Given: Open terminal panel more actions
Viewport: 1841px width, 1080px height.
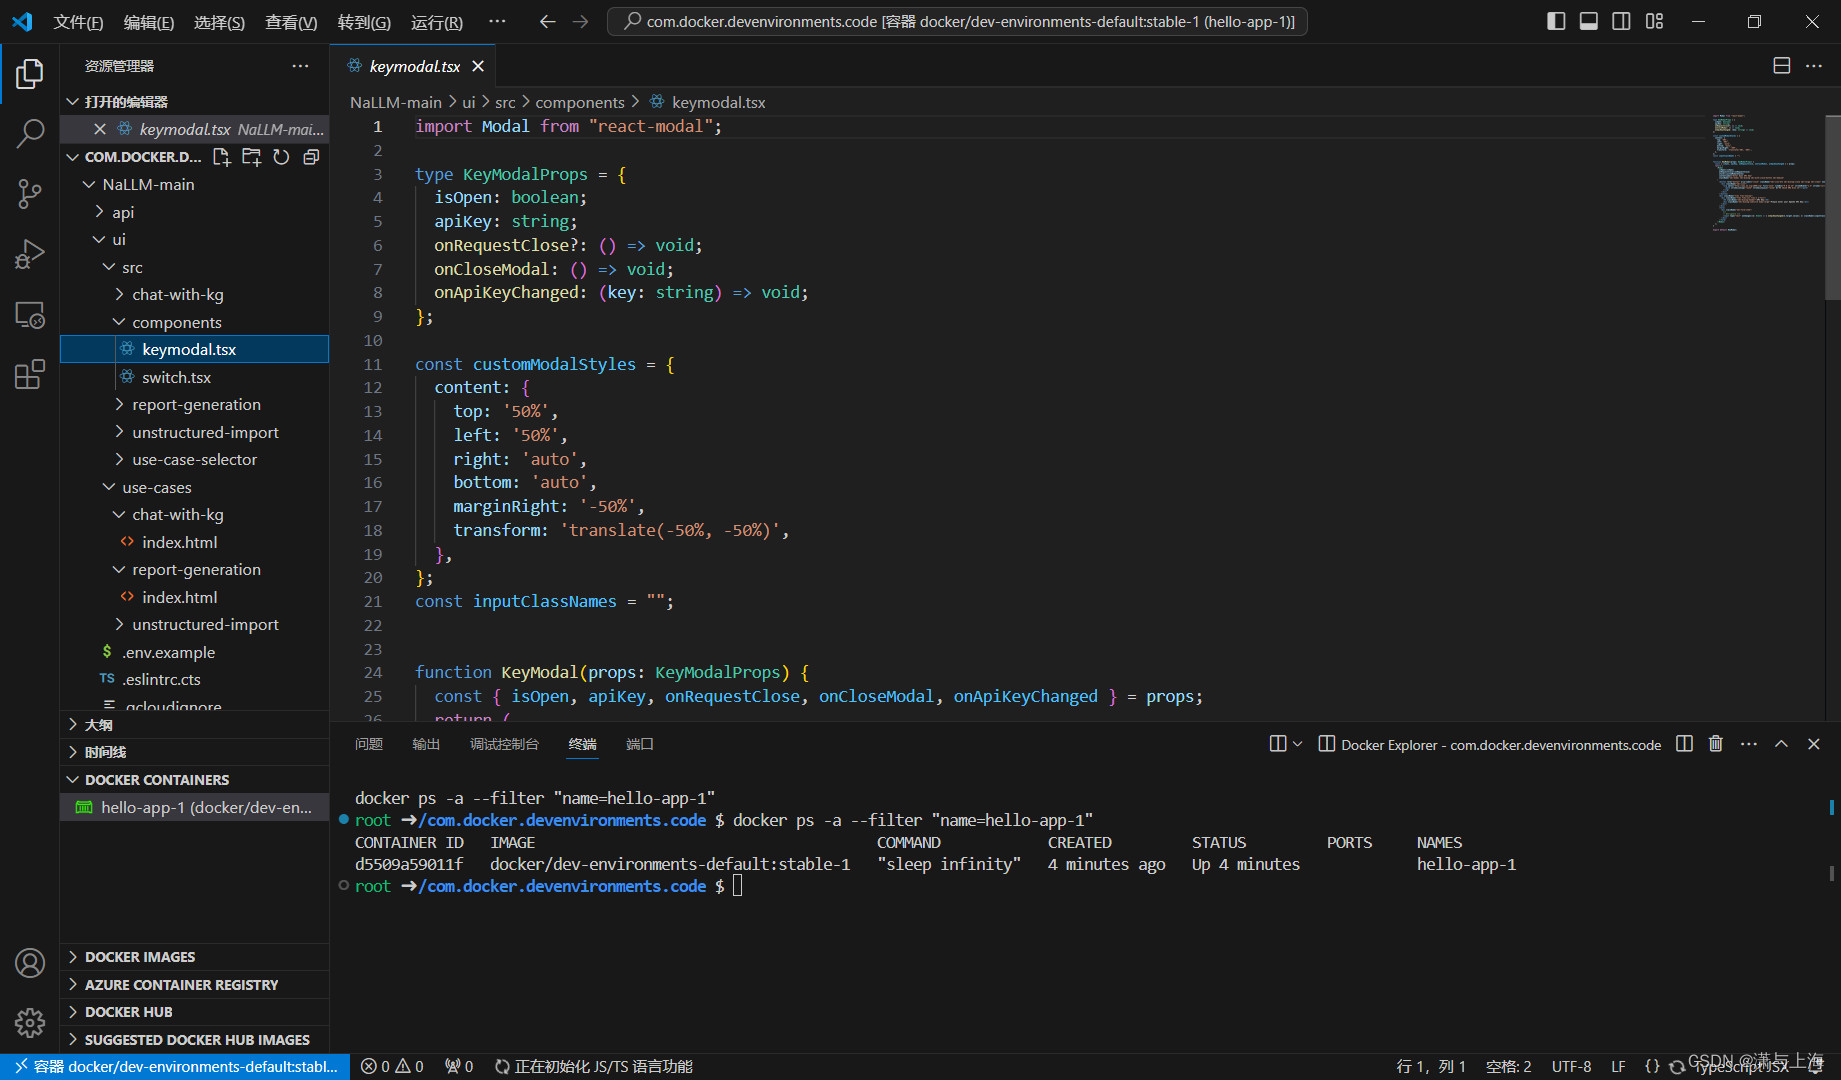Looking at the screenshot, I should coord(1748,744).
